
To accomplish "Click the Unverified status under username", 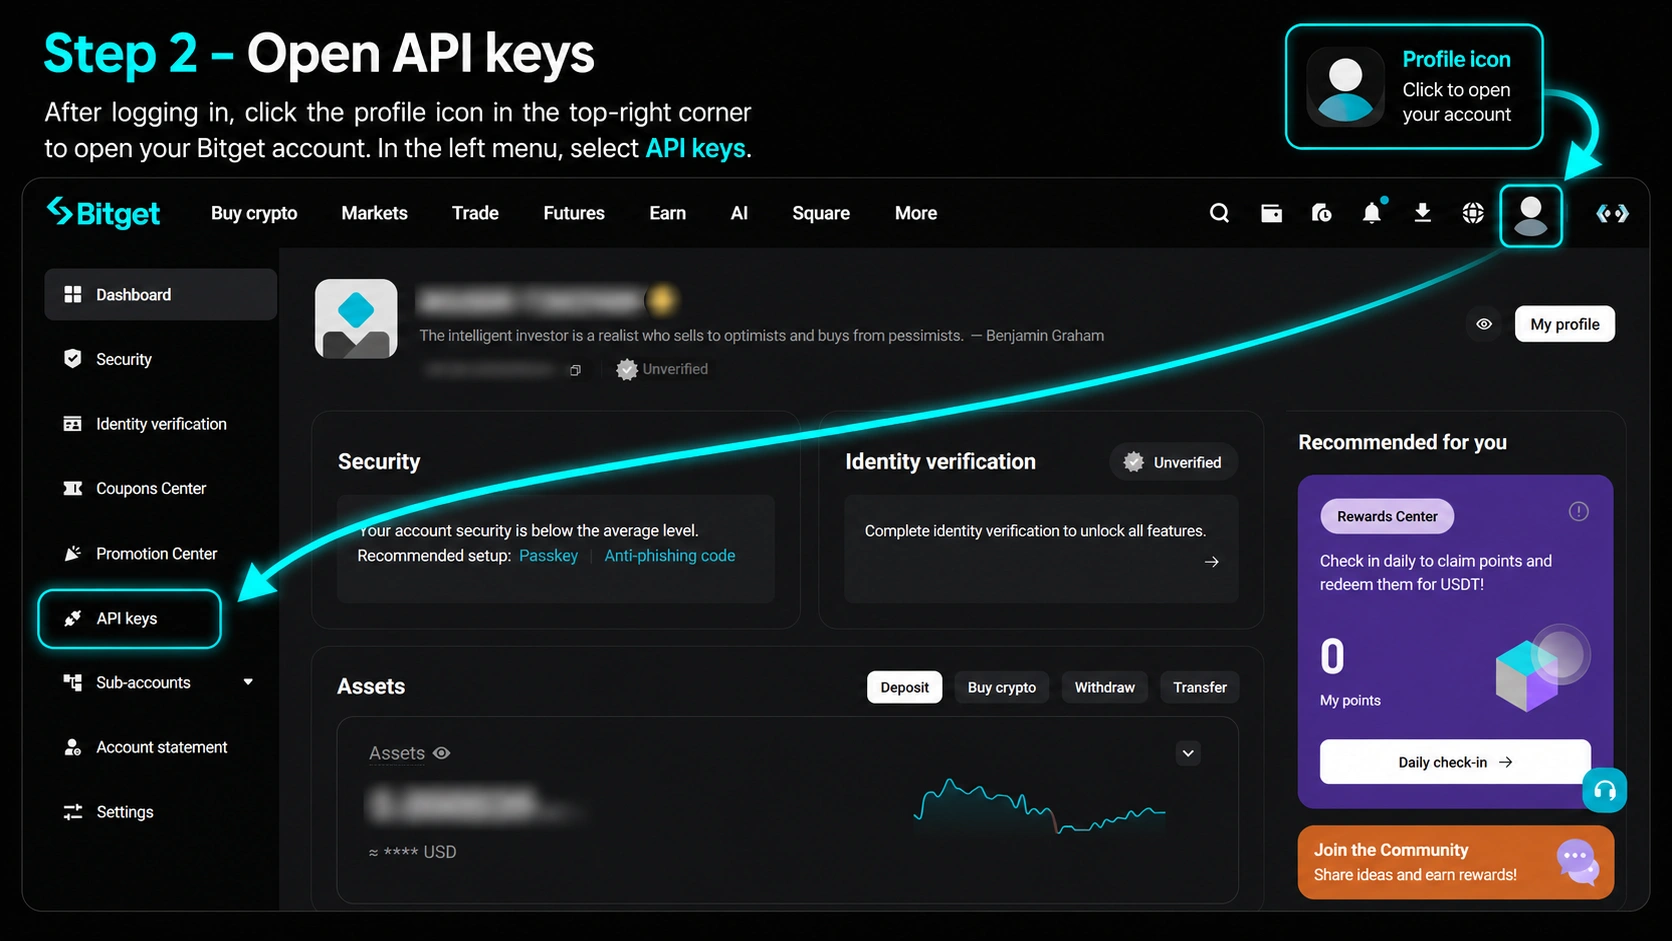I will click(x=662, y=369).
